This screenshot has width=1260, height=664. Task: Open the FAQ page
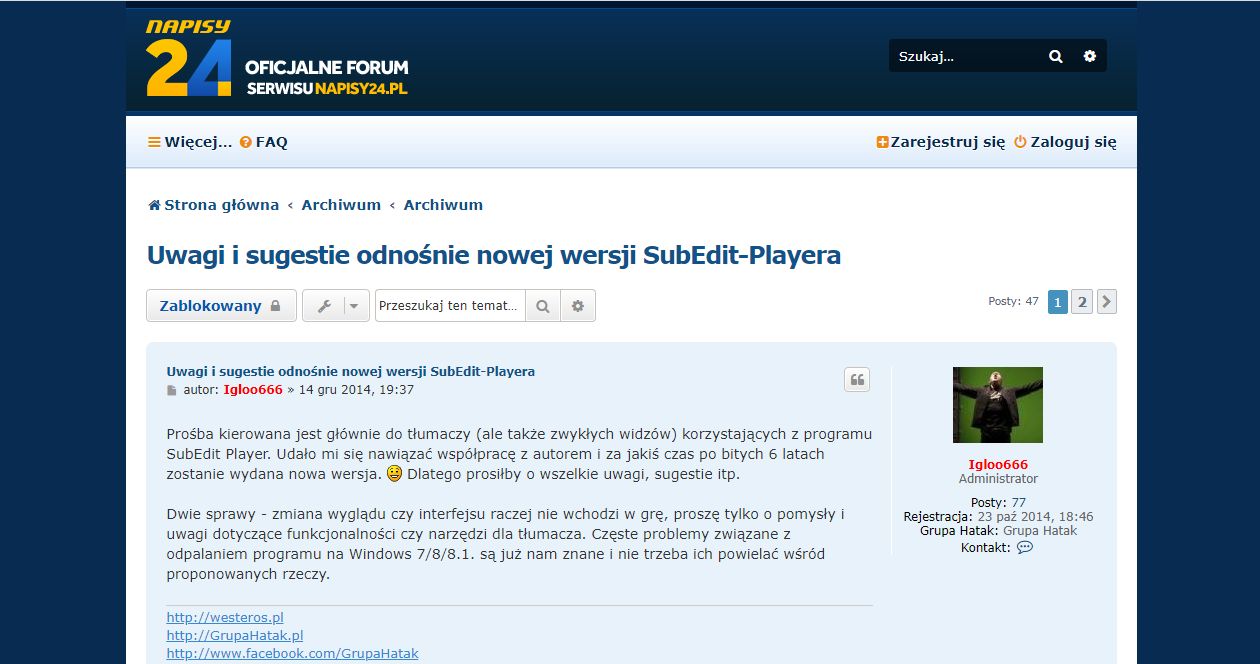tap(264, 142)
